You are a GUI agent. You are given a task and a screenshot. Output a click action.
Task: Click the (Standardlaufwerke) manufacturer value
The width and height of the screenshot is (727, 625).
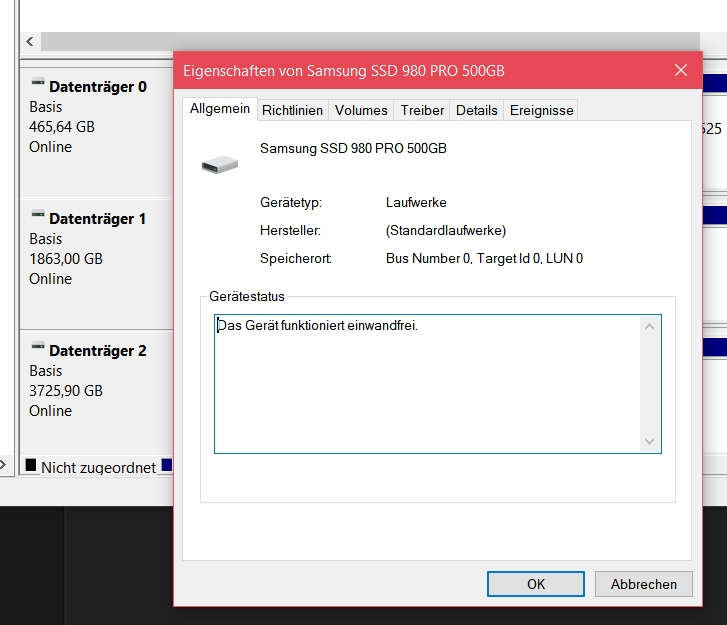click(446, 230)
